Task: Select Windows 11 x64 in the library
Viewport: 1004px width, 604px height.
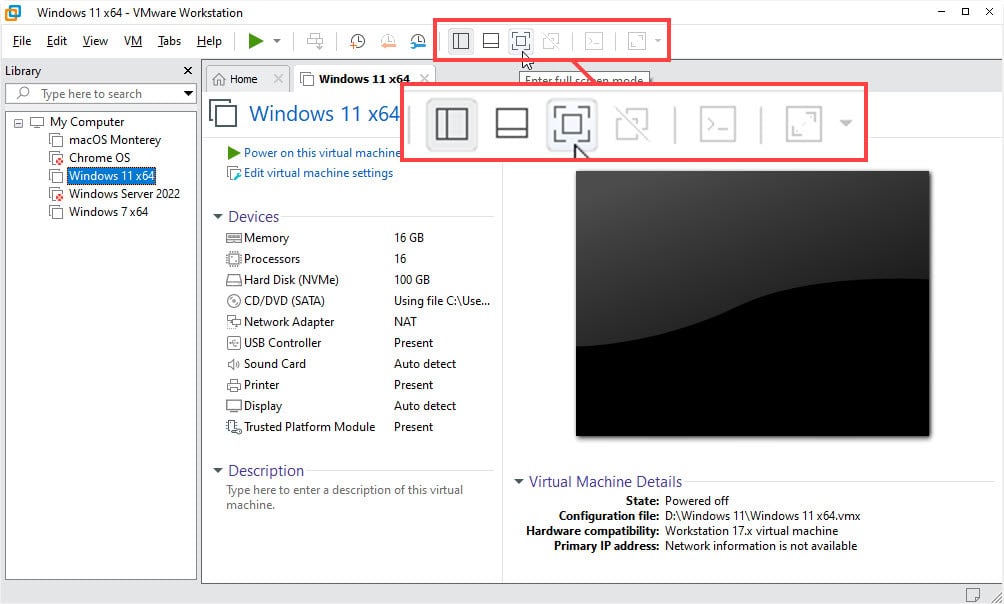Action: [x=111, y=175]
